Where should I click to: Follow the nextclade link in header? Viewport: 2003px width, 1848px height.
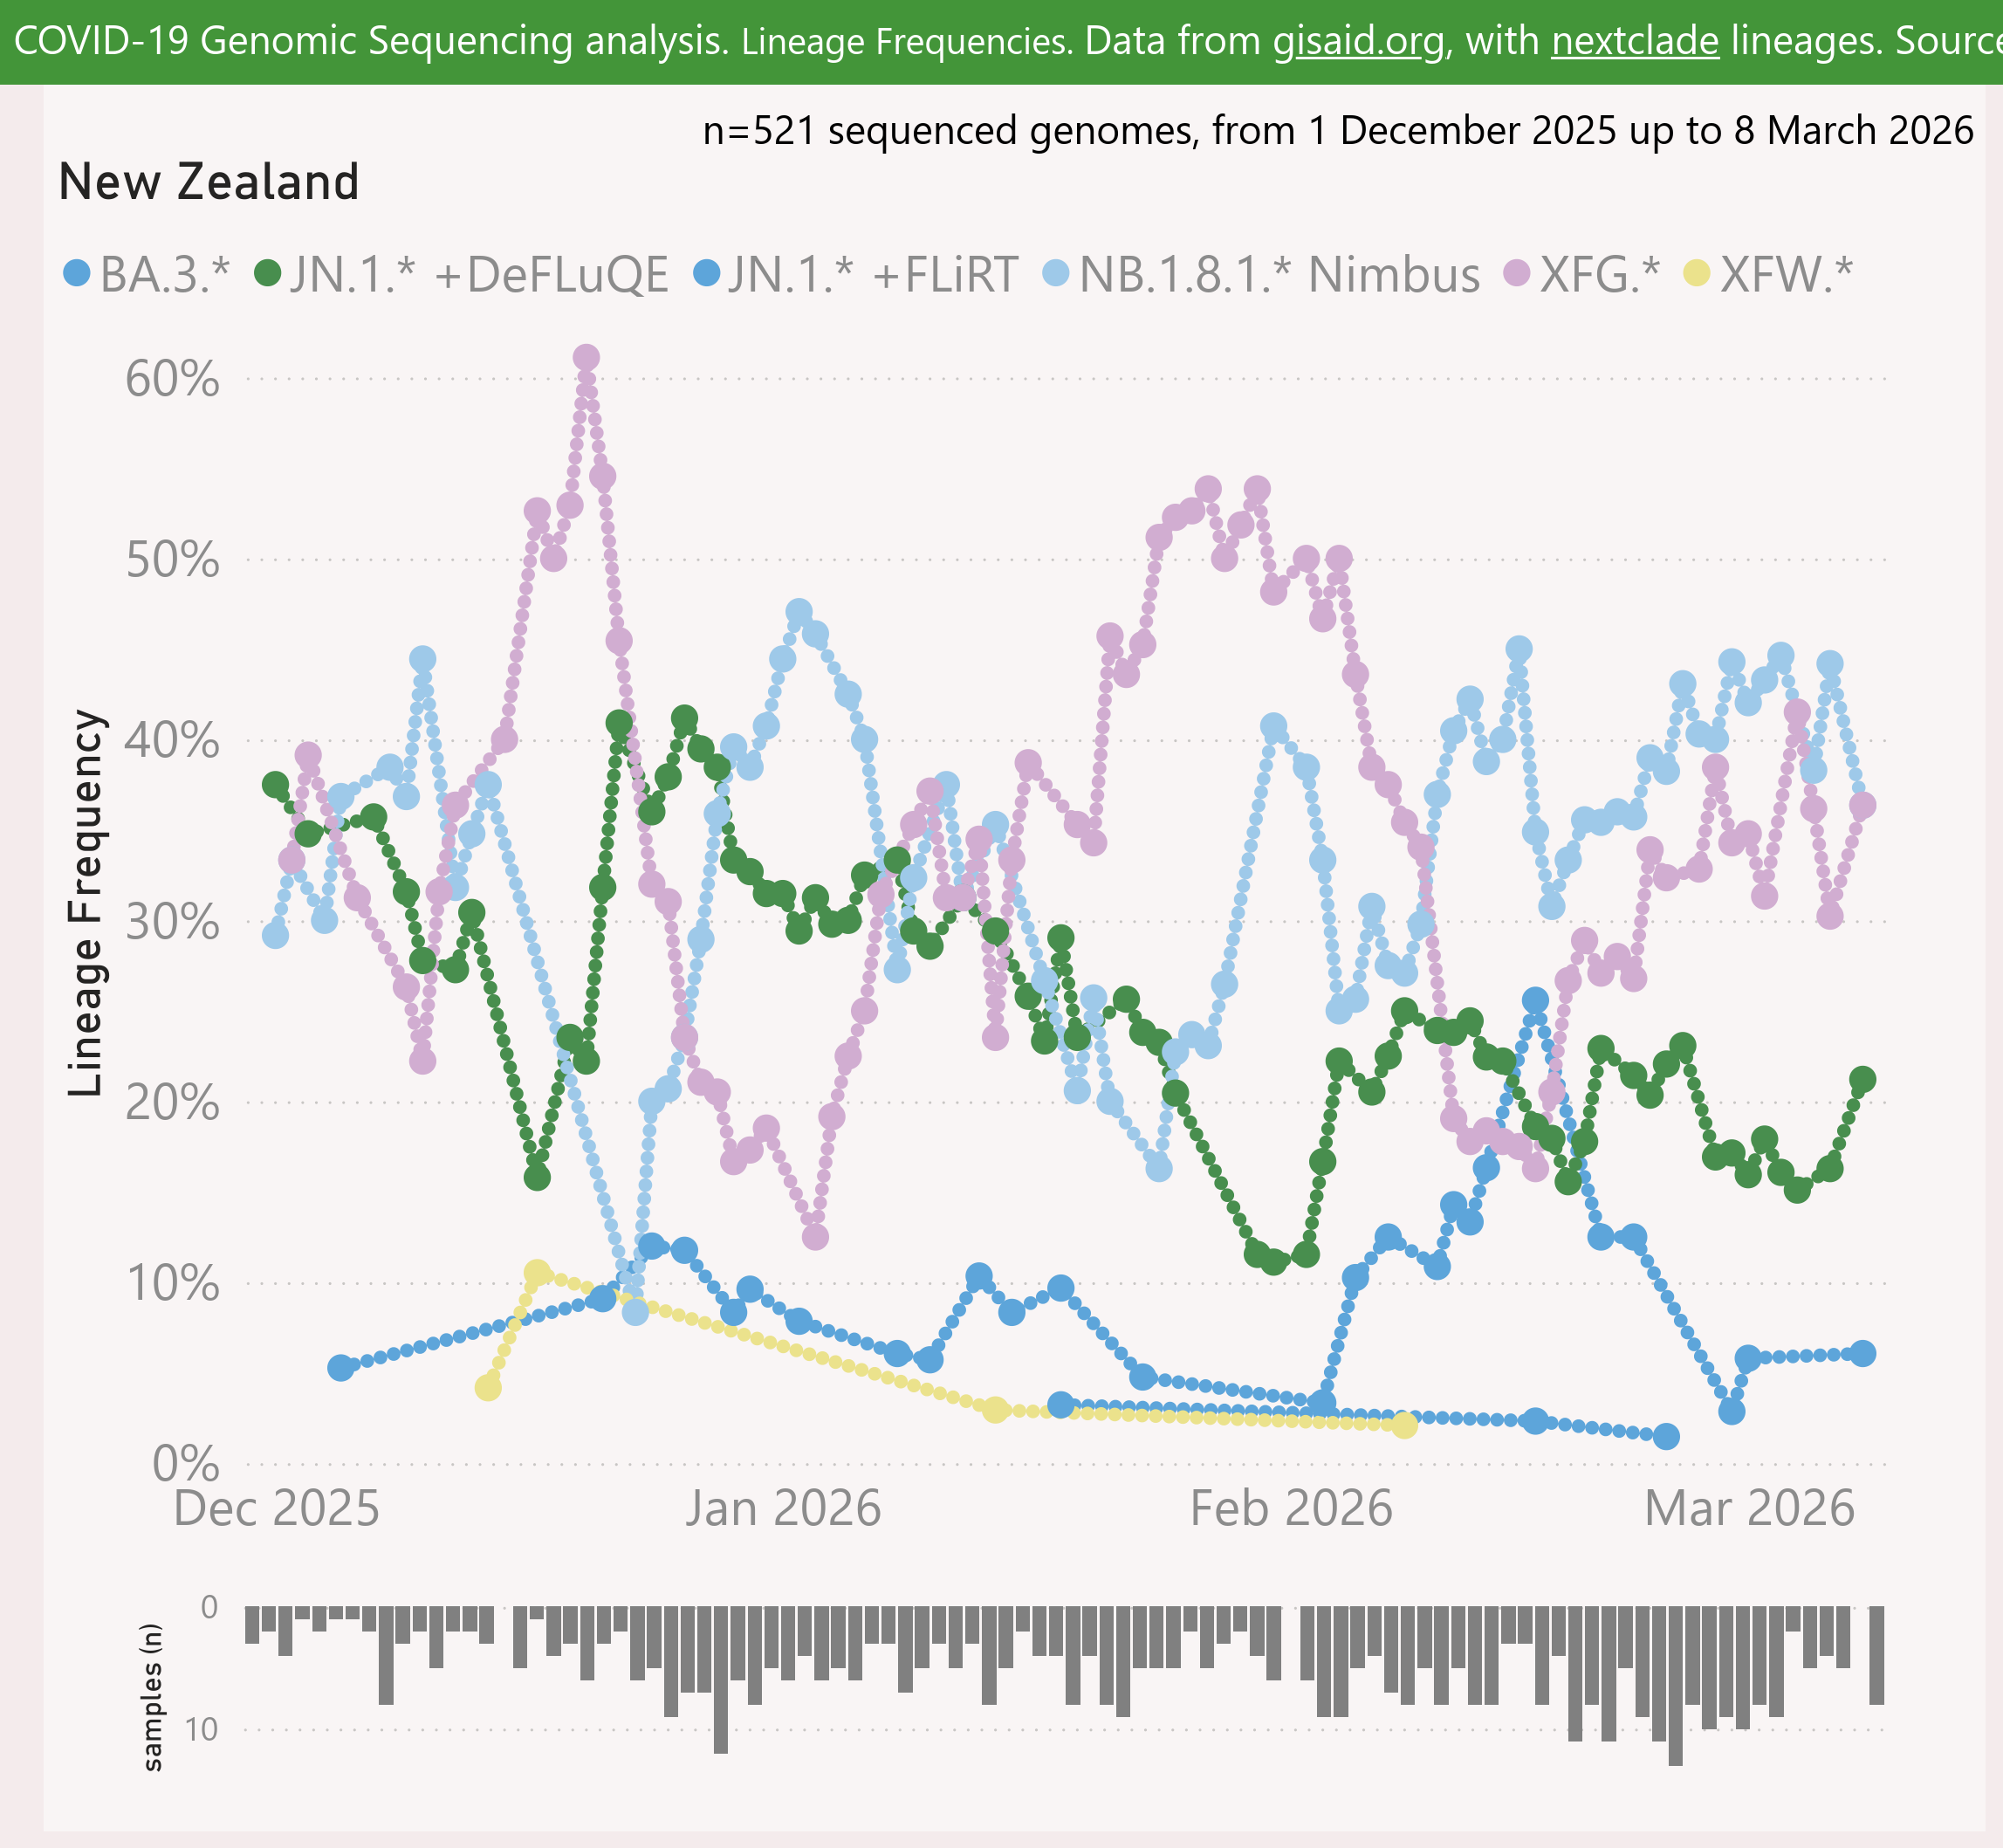coord(1635,41)
